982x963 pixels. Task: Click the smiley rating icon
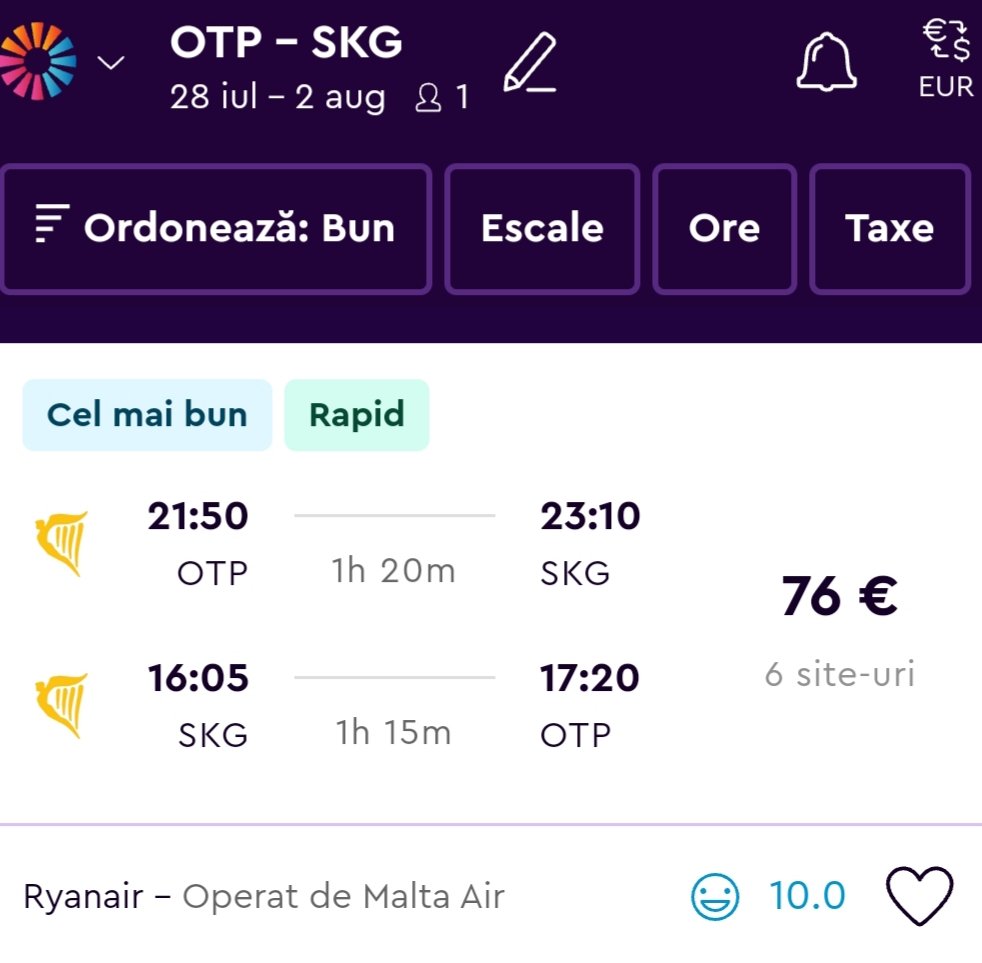tap(715, 897)
